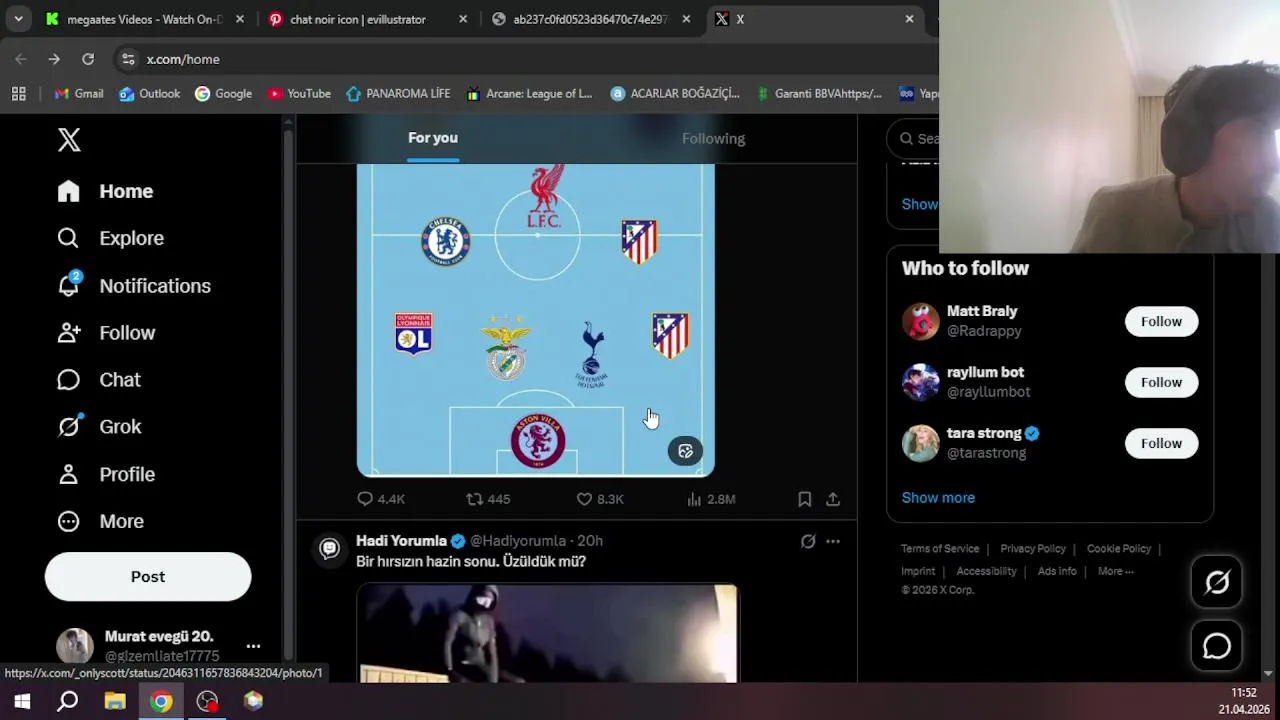The image size is (1280, 720).
Task: Open Windows Start menu
Action: pos(22,701)
